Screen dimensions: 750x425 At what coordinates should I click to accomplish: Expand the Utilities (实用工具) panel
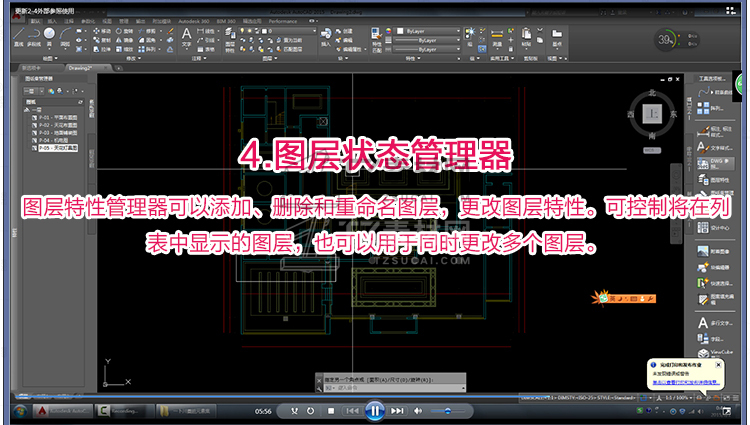coord(502,58)
